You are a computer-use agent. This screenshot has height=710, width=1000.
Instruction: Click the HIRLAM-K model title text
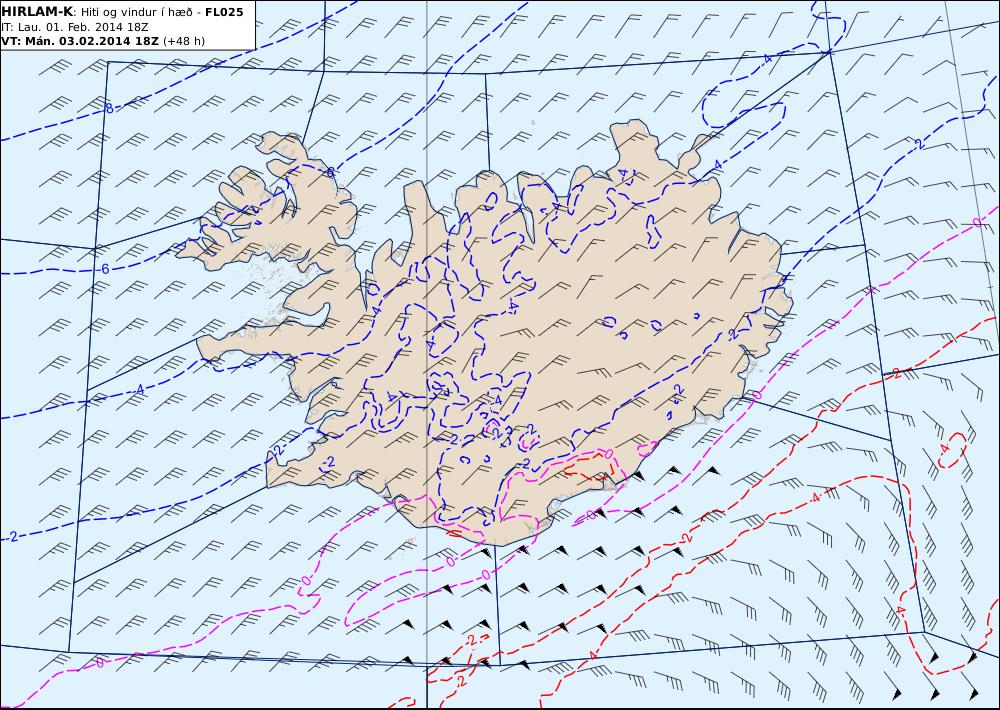pos(37,11)
